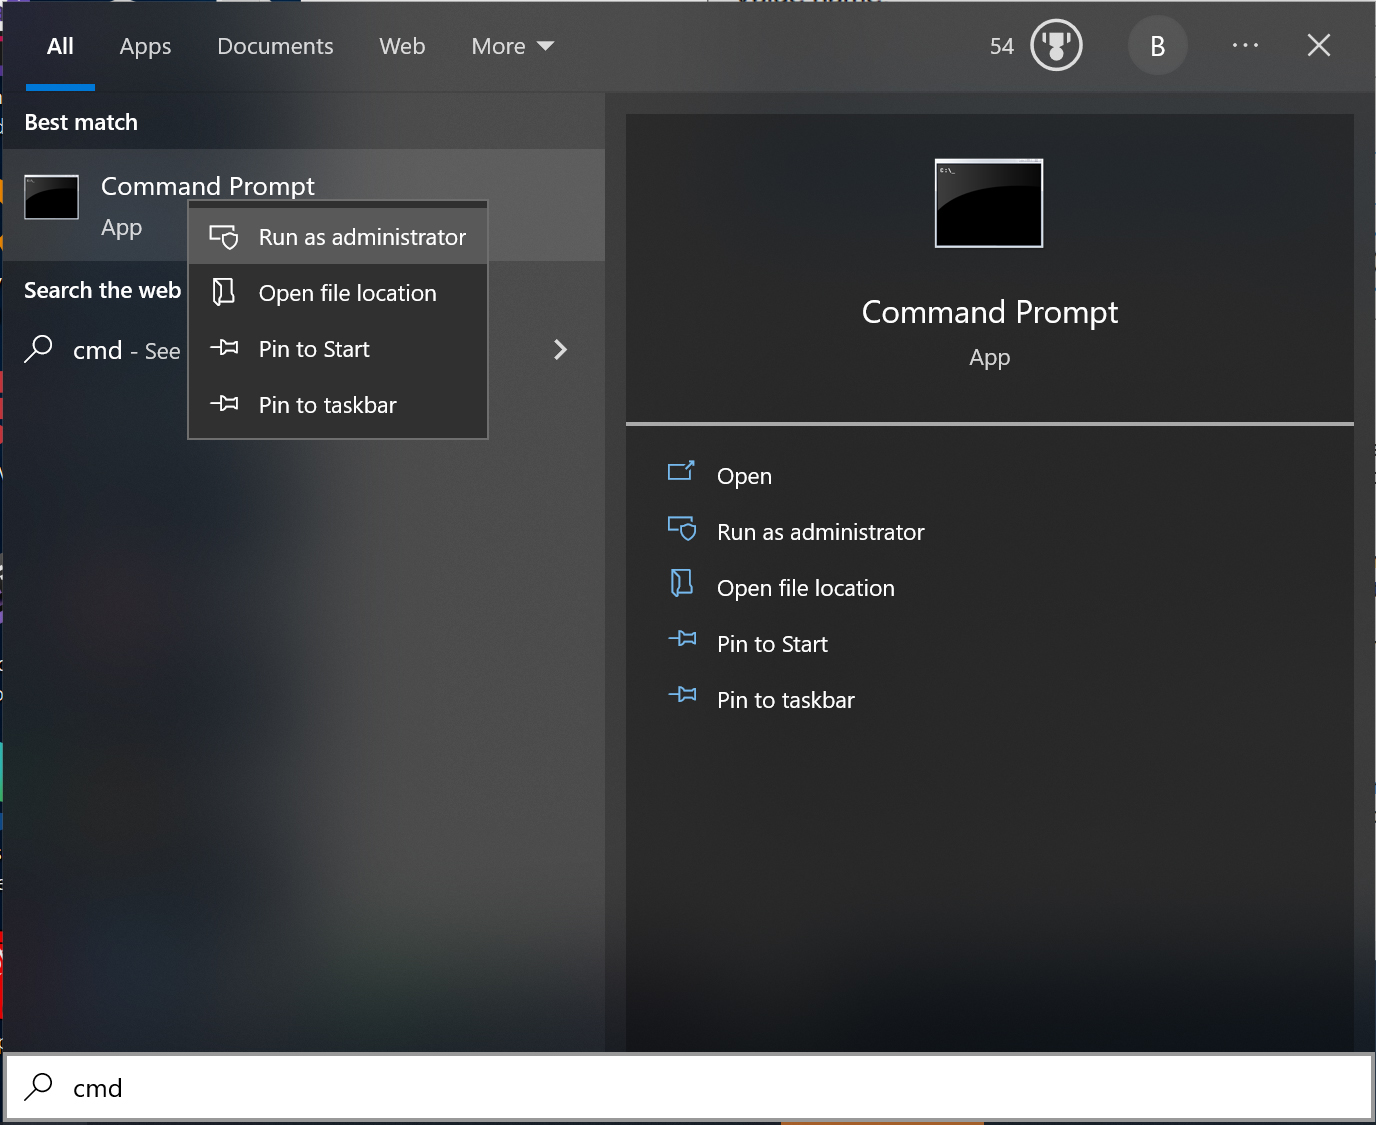Click shield icon in context menu
Image resolution: width=1376 pixels, height=1125 pixels.
point(224,237)
